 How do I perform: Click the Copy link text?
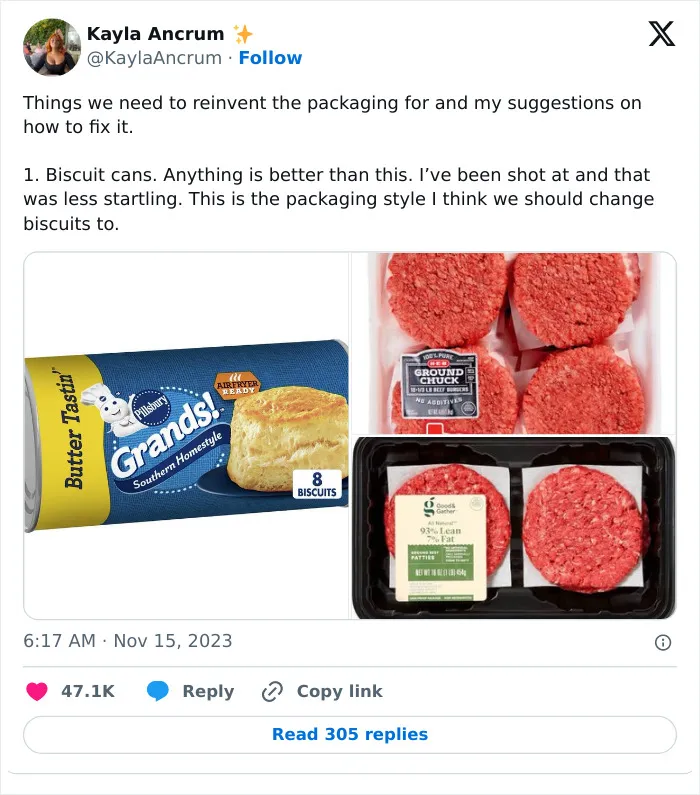tap(340, 691)
